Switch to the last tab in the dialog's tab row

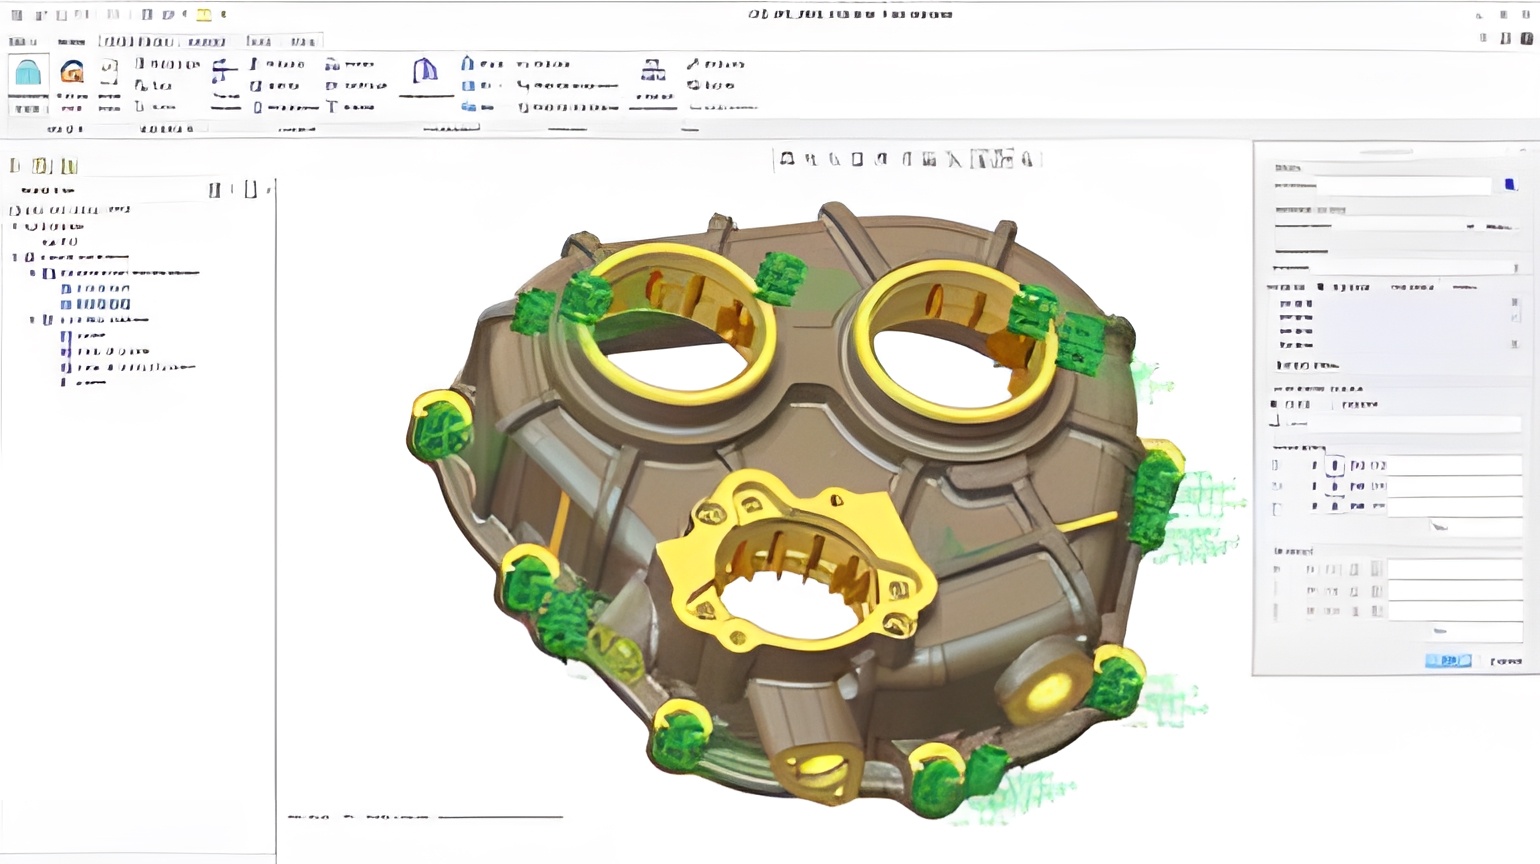click(1464, 288)
